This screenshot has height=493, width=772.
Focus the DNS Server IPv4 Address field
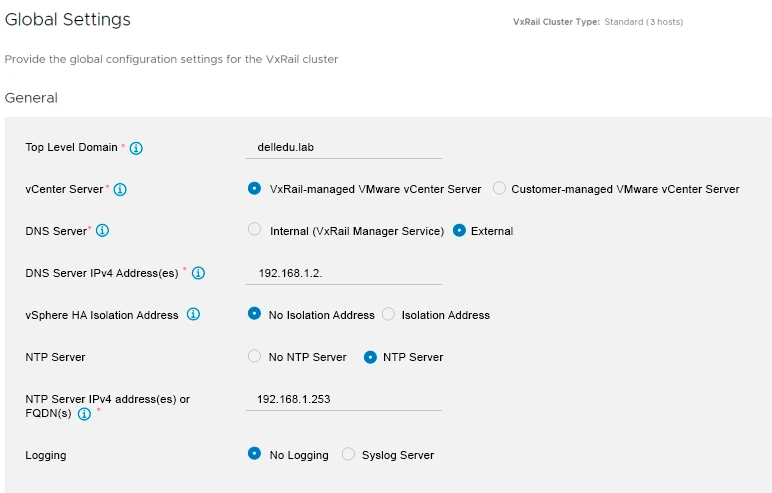point(343,273)
